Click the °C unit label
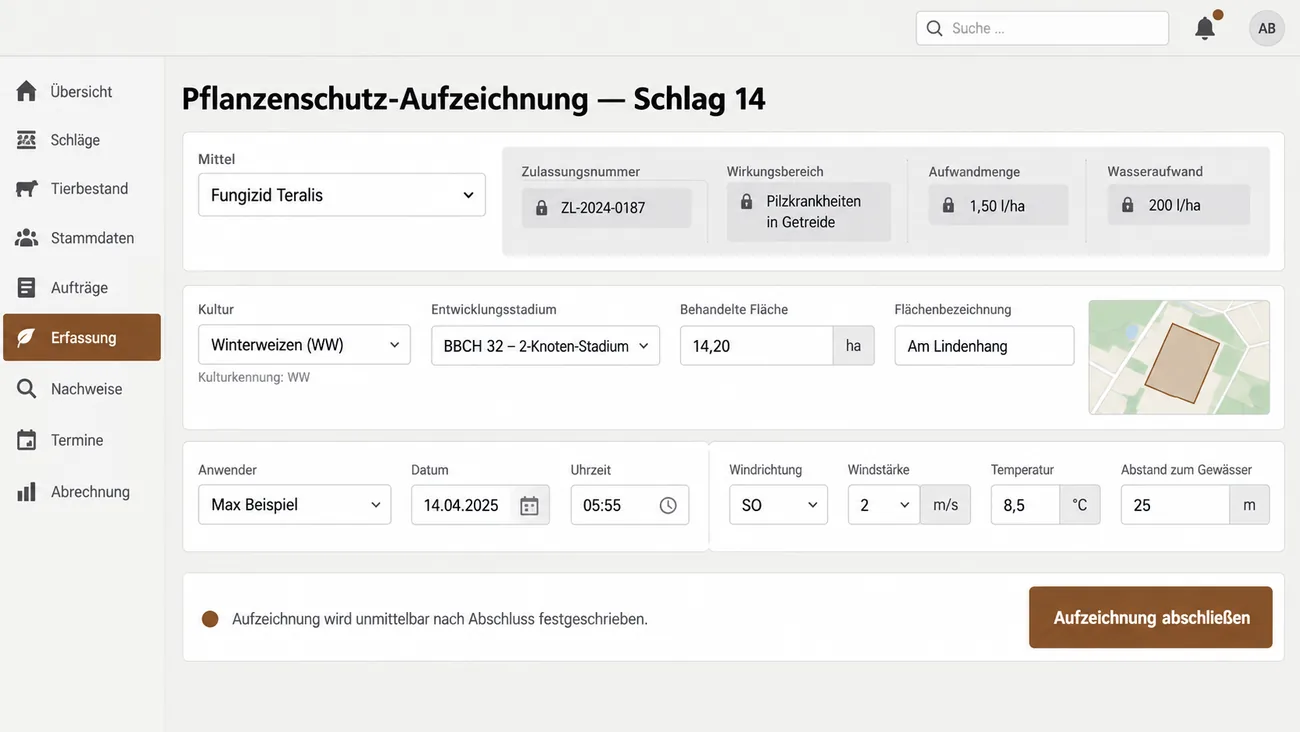 1080,505
